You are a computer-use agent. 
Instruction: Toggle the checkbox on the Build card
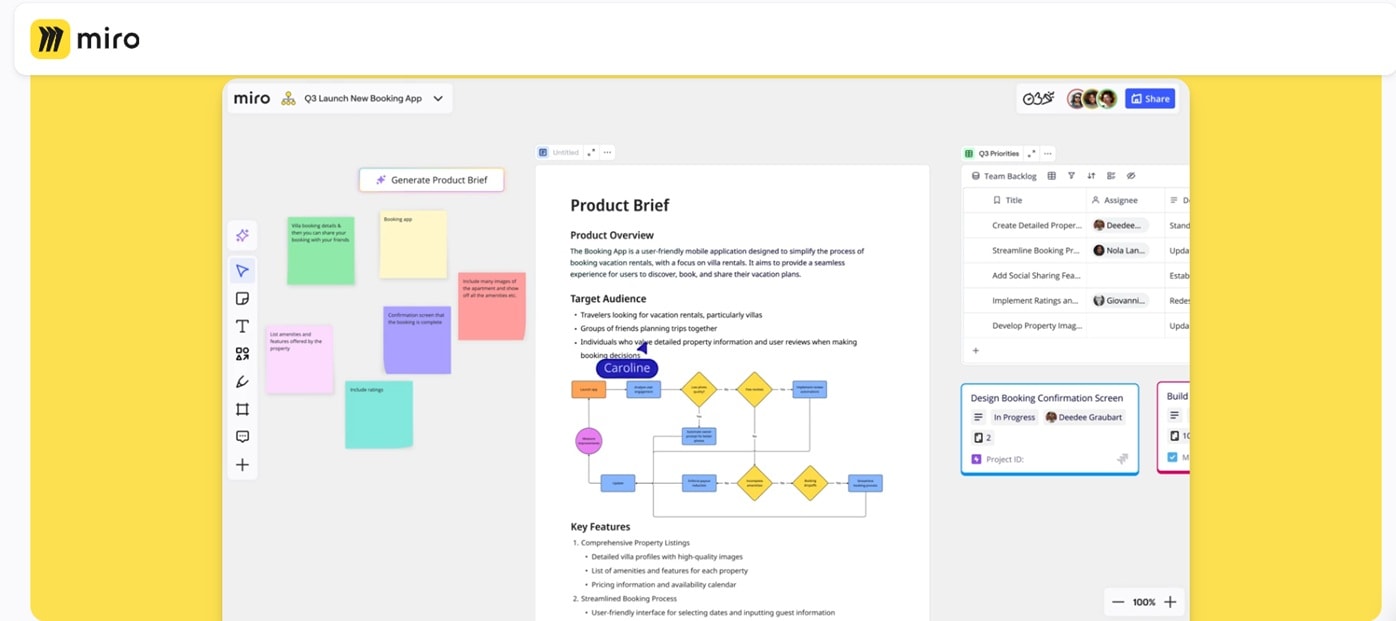1173,458
